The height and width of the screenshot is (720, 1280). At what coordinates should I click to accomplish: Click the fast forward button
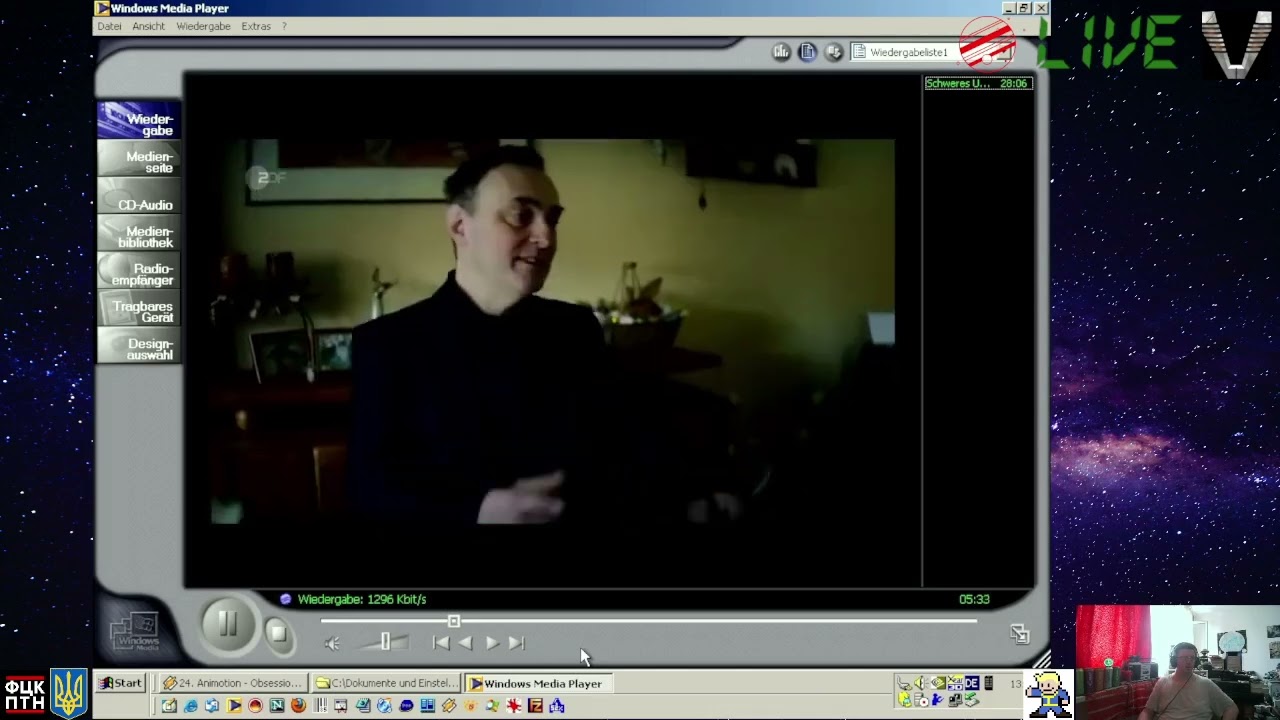tap(492, 643)
